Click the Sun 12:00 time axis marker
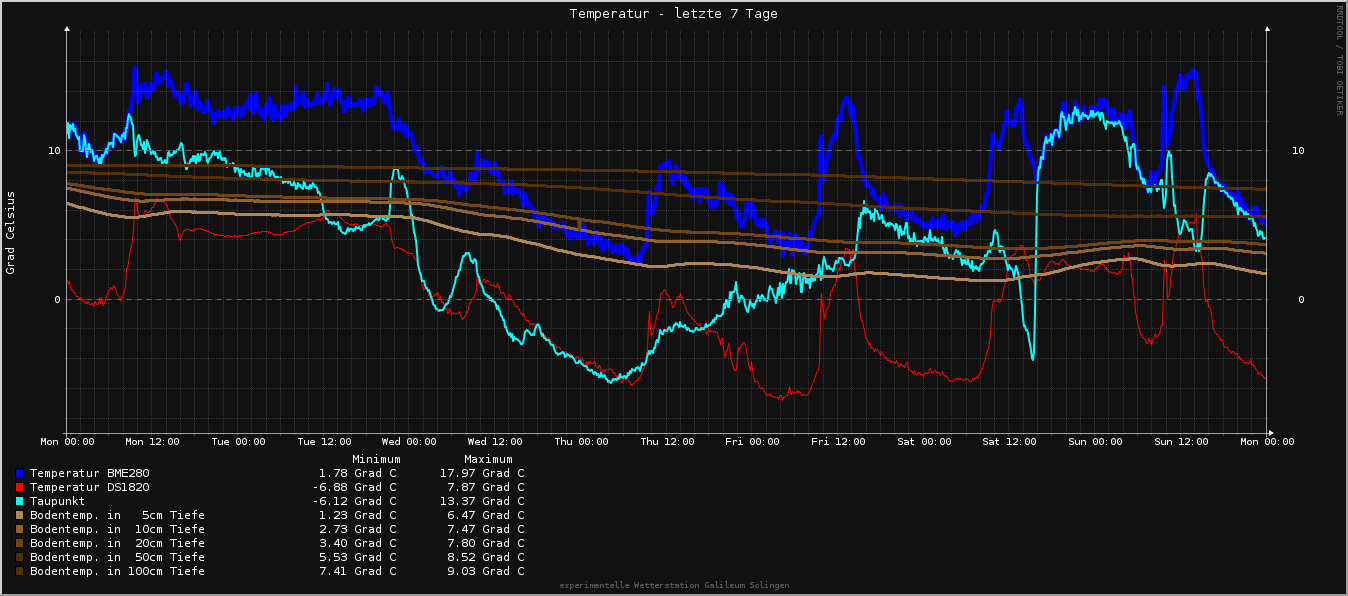 [1180, 441]
